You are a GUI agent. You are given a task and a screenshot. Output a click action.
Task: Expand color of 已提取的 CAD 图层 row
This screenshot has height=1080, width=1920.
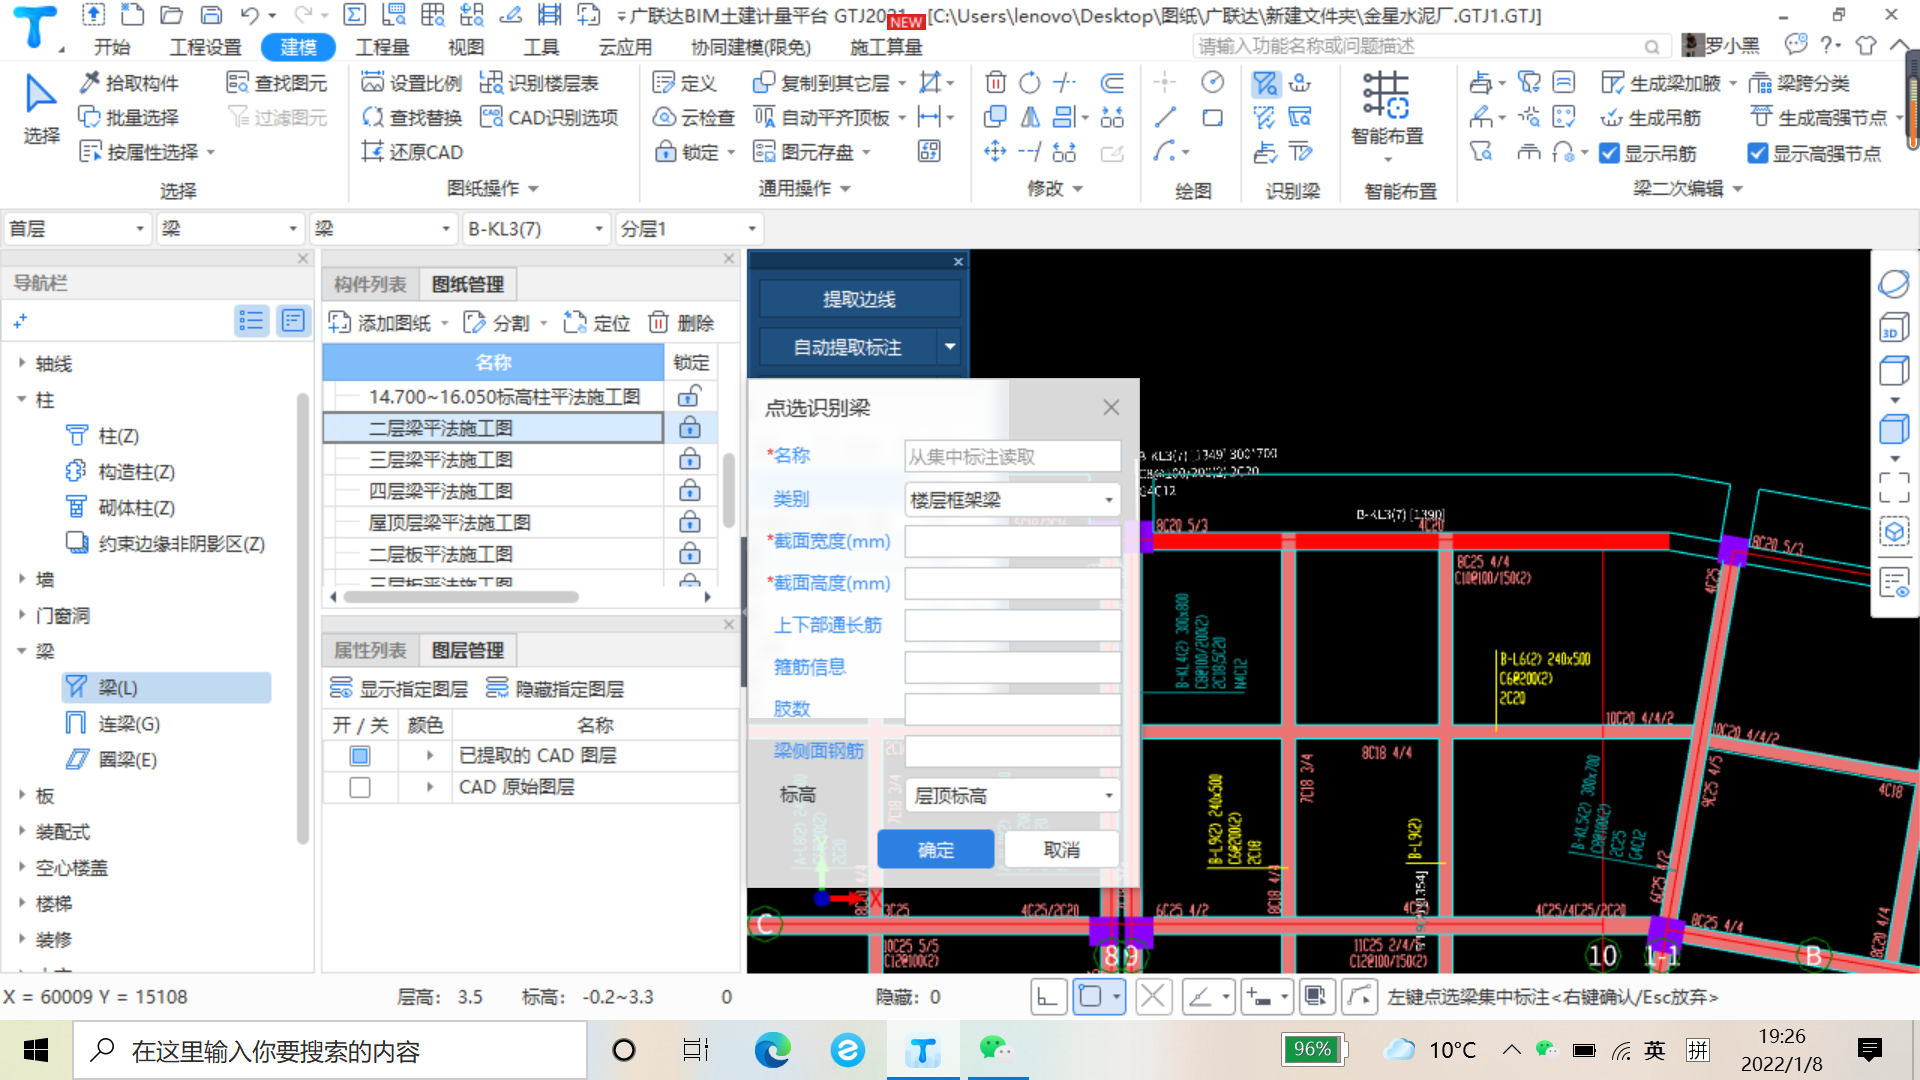coord(430,756)
